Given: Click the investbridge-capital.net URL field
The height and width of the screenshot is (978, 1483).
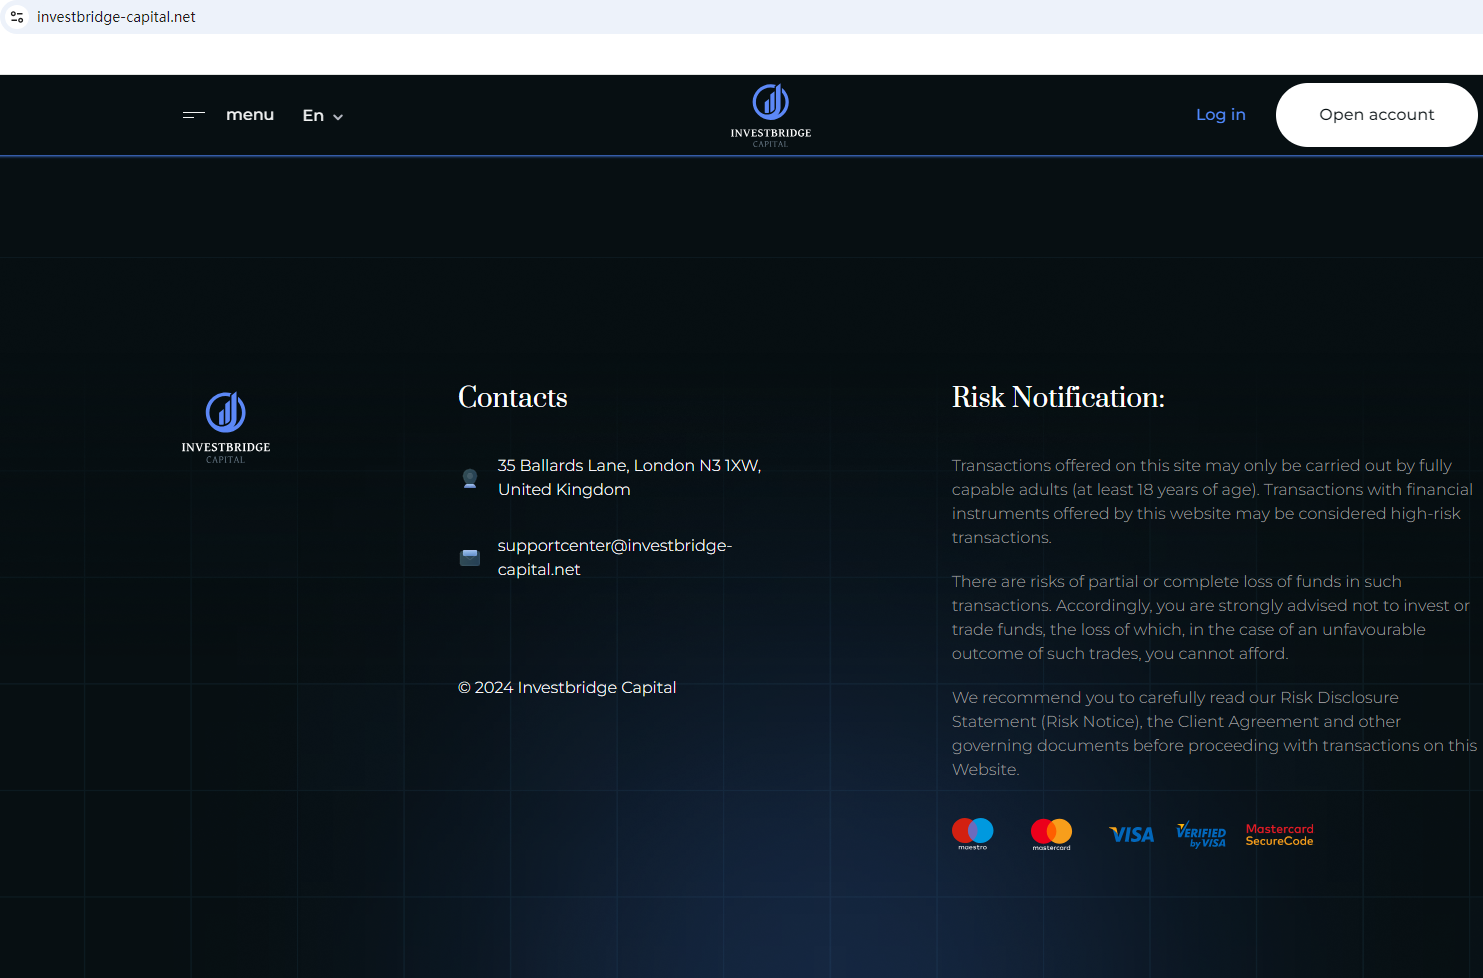Looking at the screenshot, I should [116, 17].
